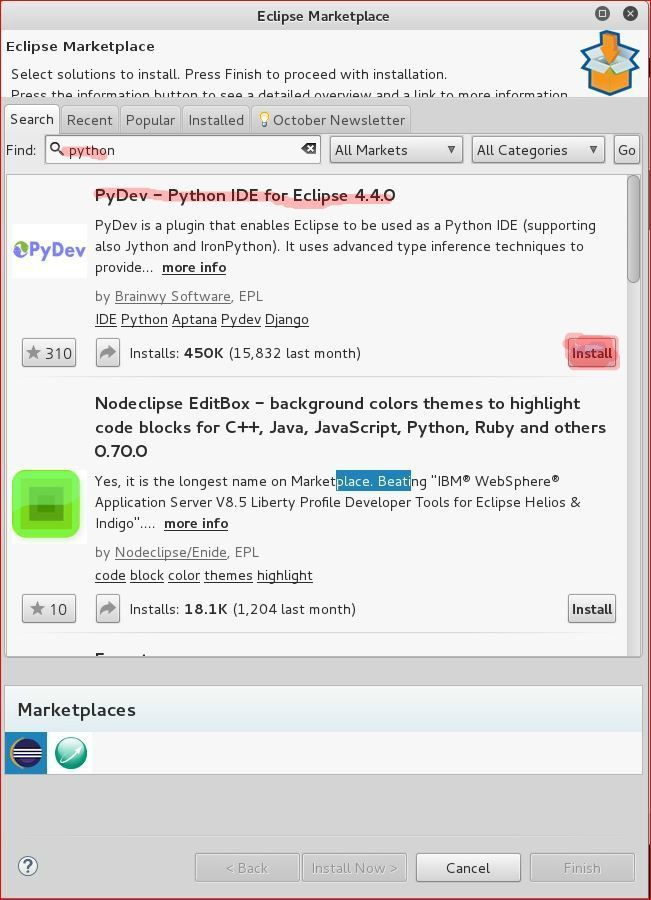Screen dimensions: 651x900
Task: Open the October Newsletter tab
Action: pyautogui.click(x=331, y=120)
